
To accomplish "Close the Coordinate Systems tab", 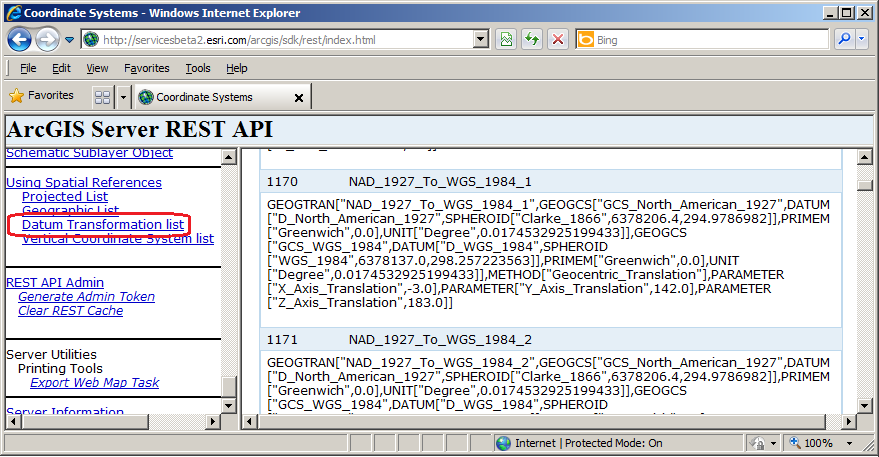I will click(299, 98).
